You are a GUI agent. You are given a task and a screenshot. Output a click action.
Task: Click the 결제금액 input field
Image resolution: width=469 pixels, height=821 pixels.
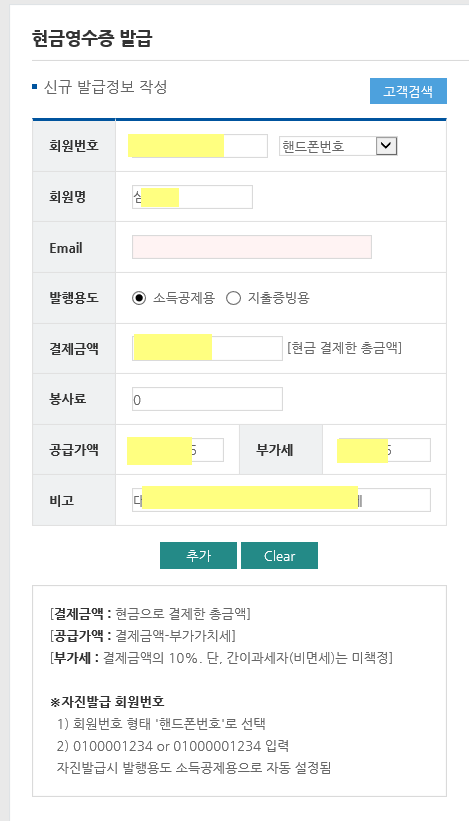pos(207,348)
